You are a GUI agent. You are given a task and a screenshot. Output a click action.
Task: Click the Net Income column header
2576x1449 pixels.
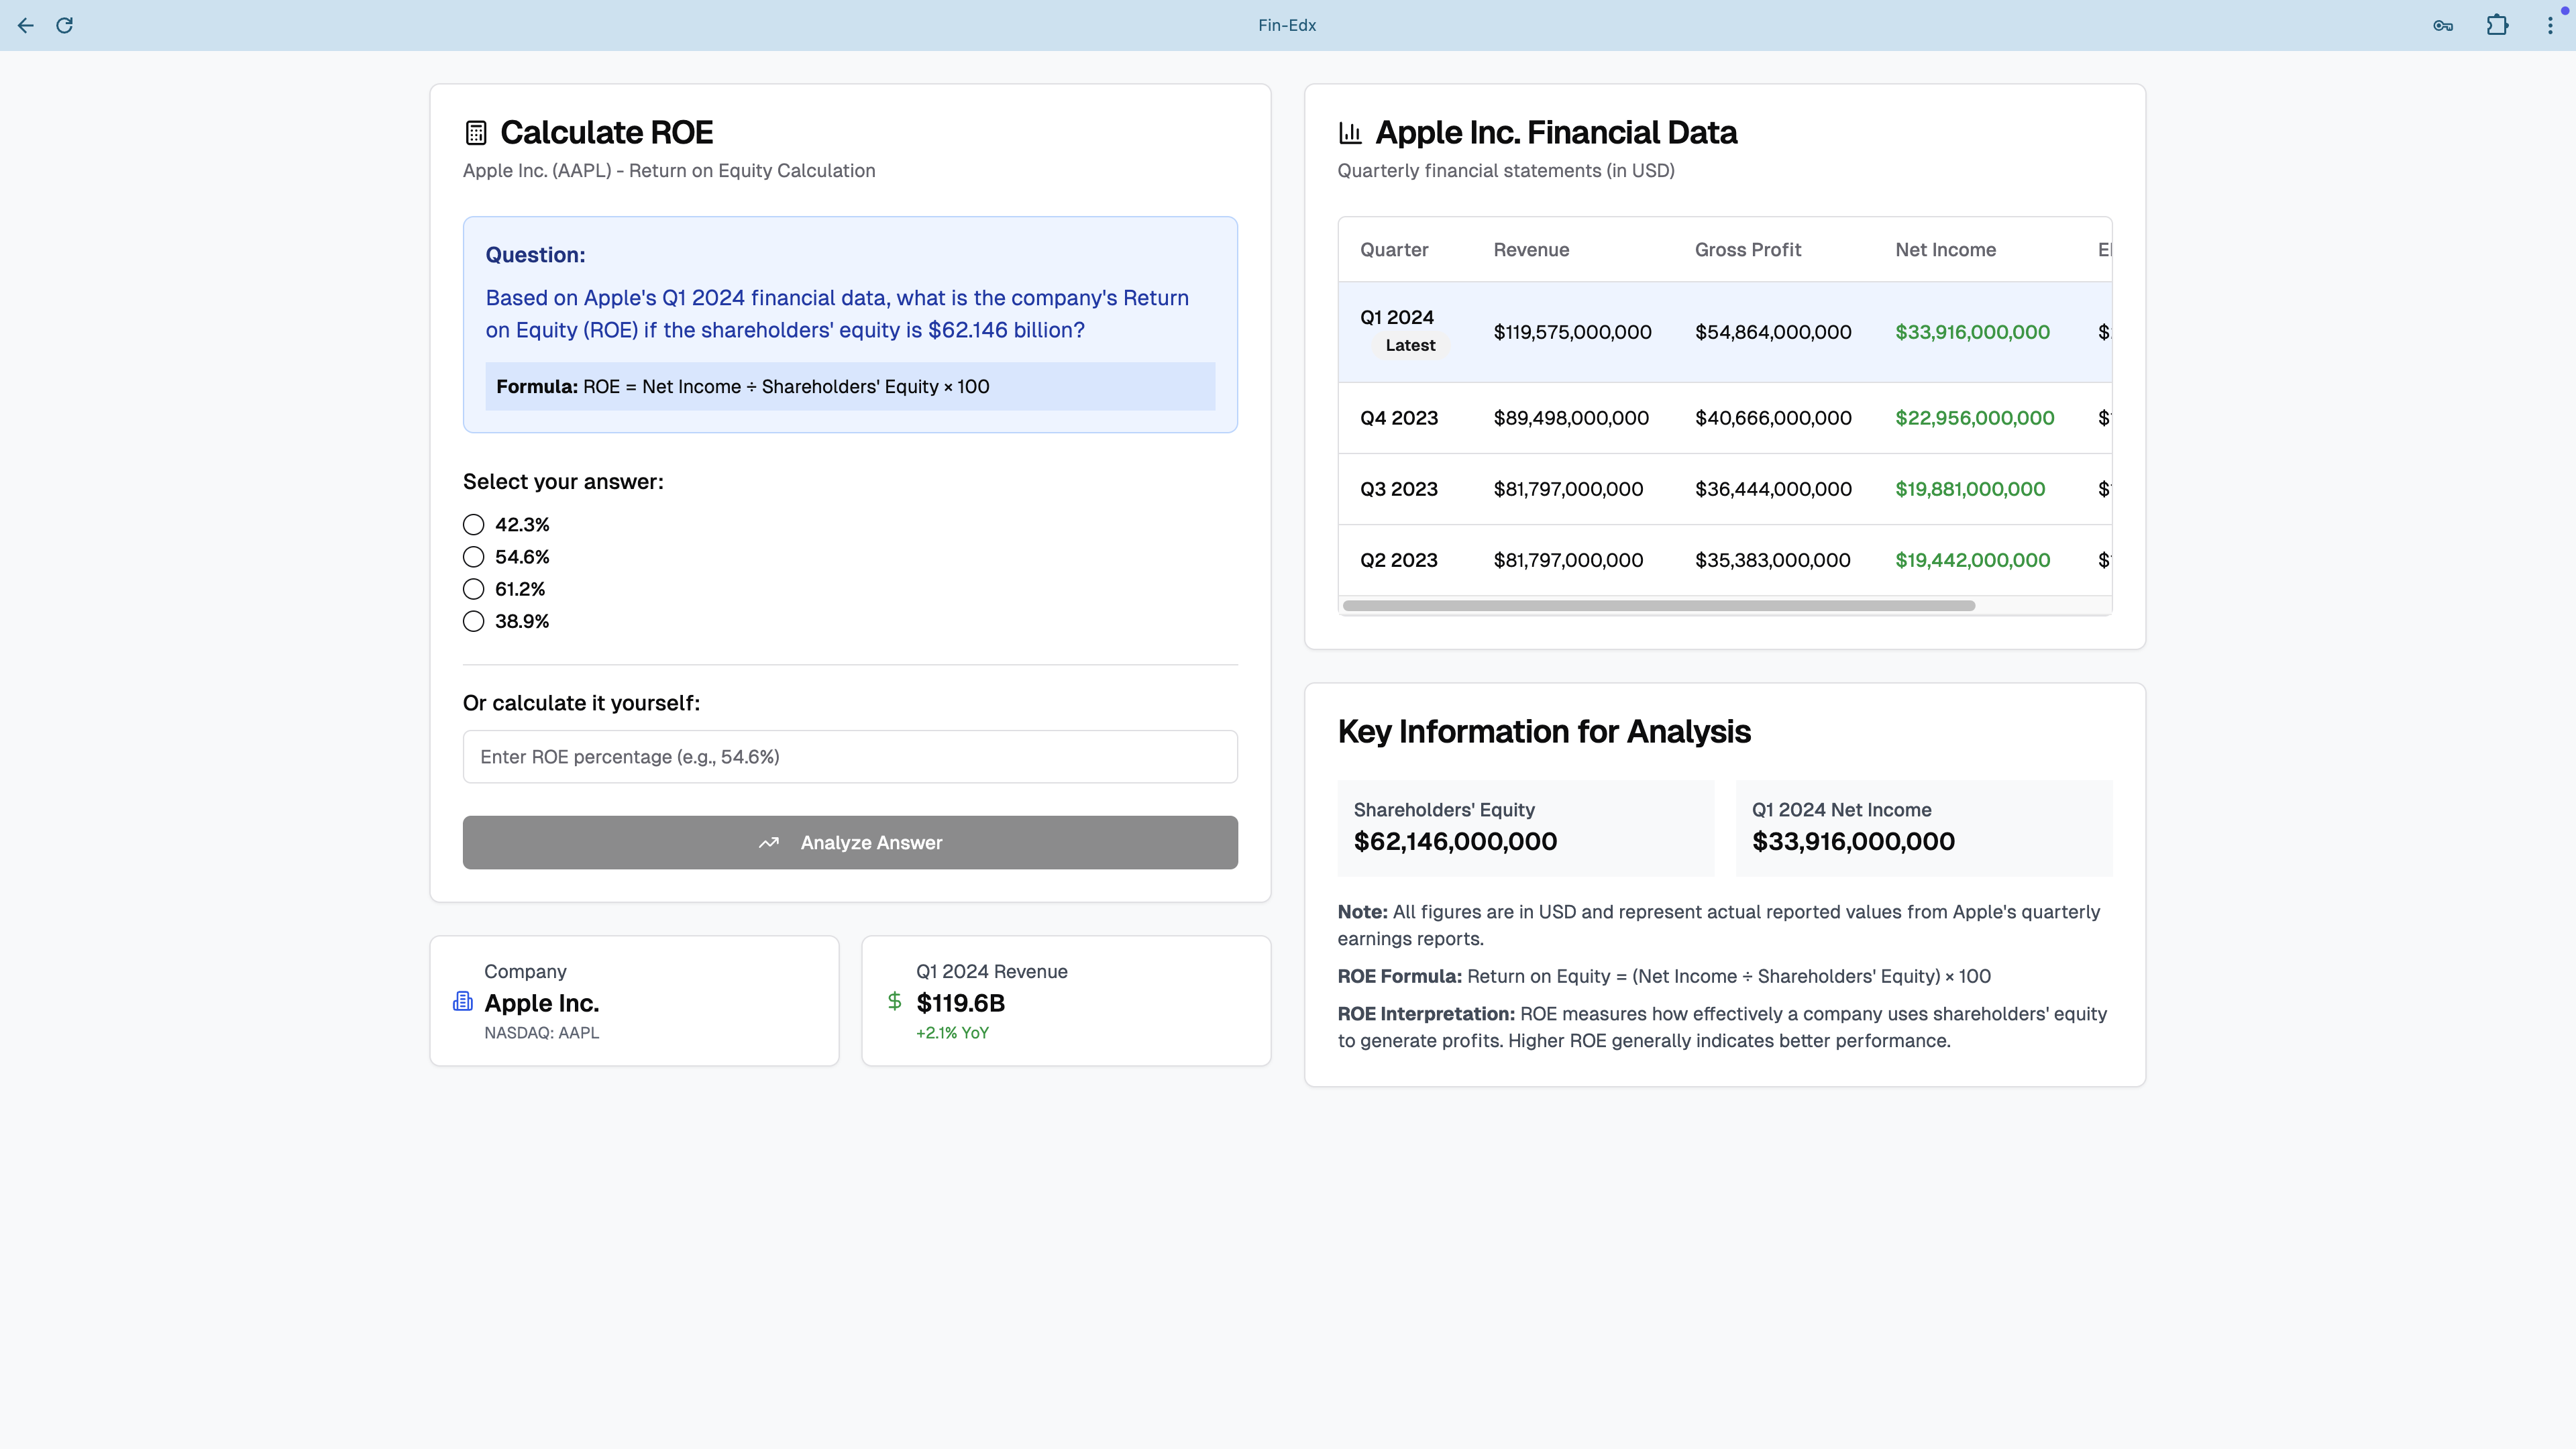click(x=1945, y=250)
